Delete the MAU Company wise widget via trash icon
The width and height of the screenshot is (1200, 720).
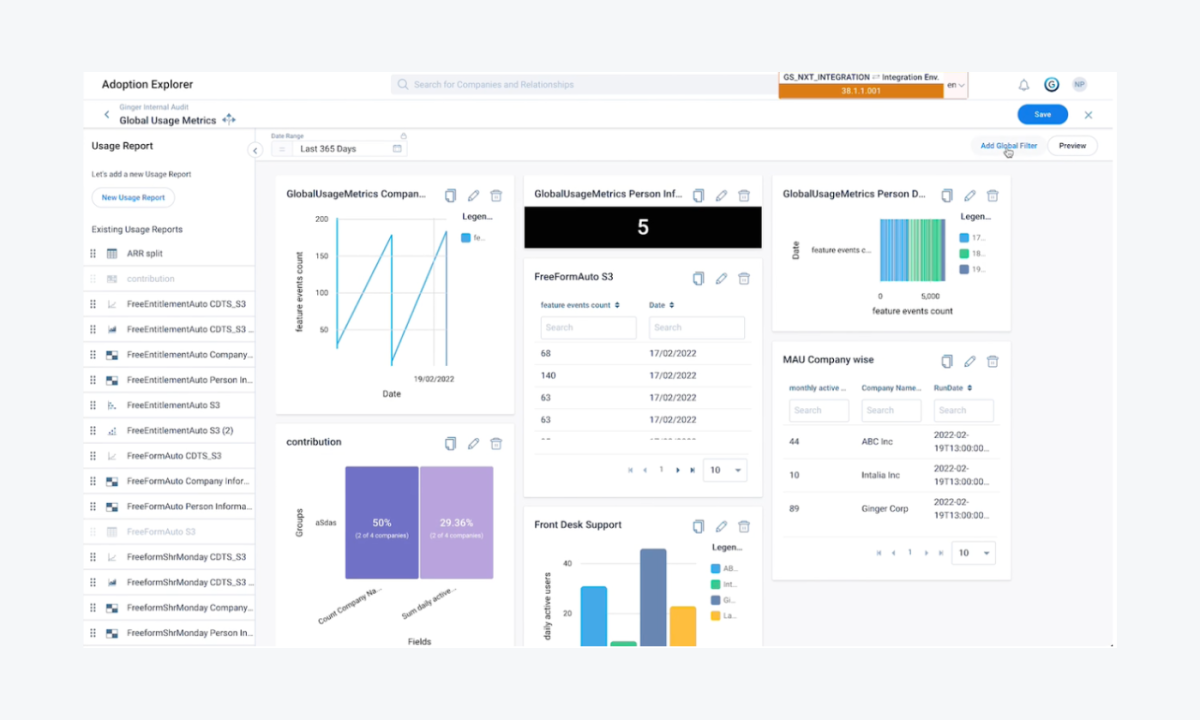[x=992, y=361]
